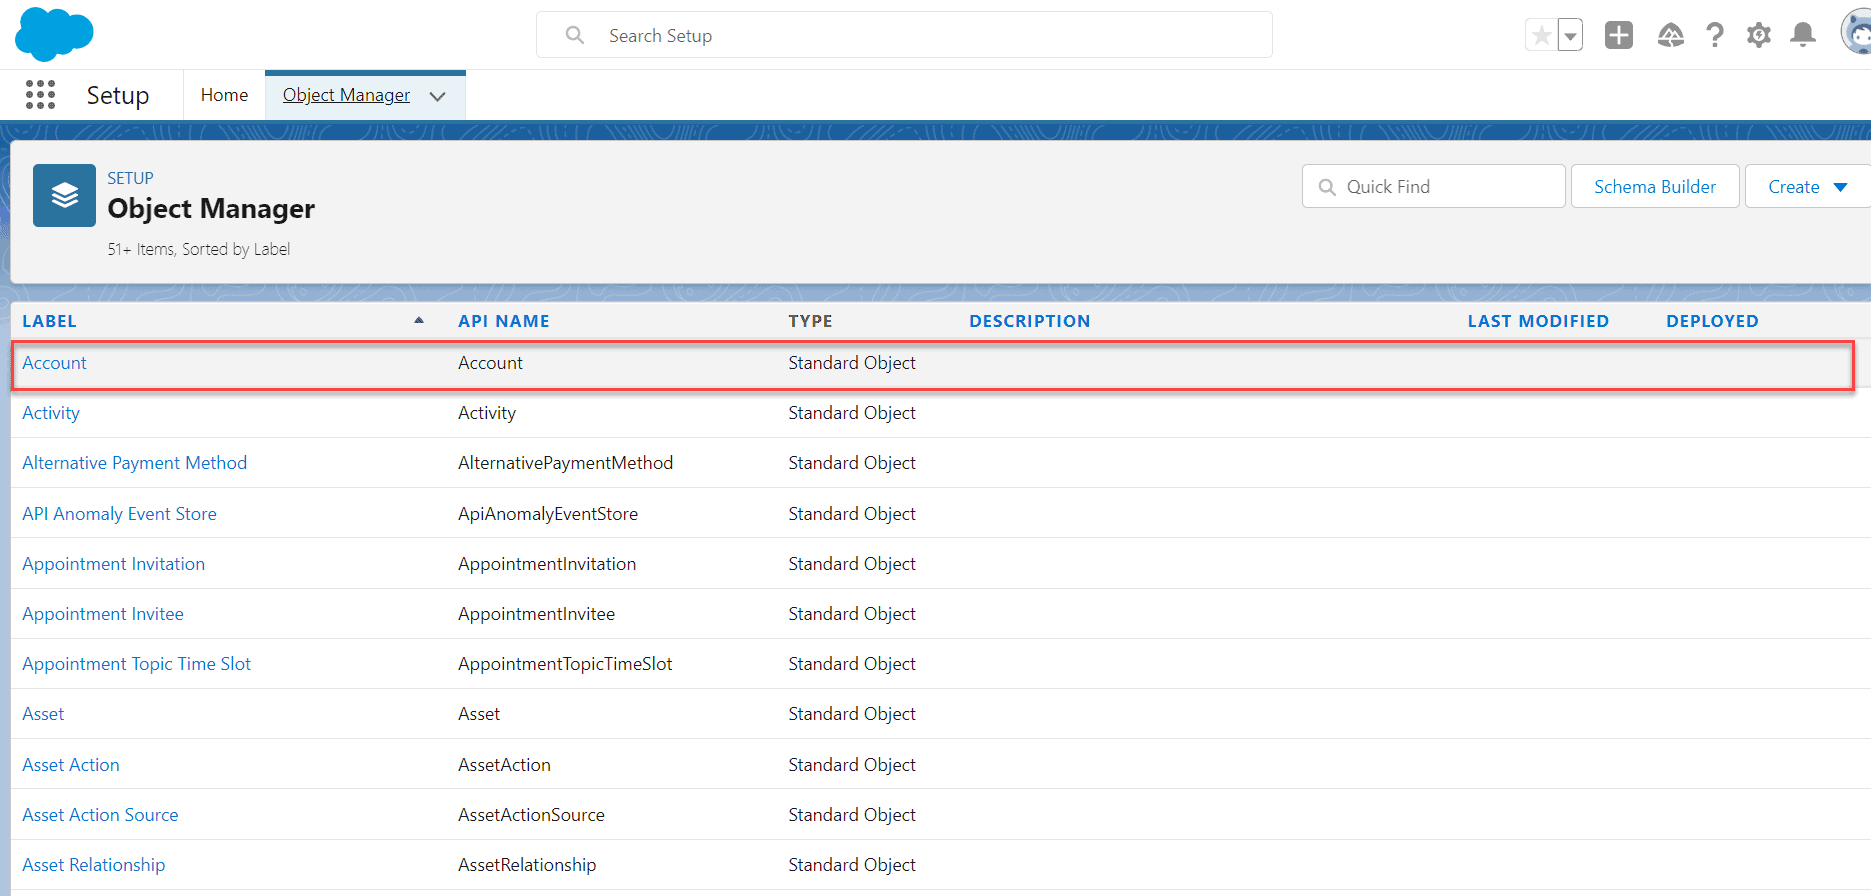
Task: Sort by the LABEL column header
Action: click(50, 321)
